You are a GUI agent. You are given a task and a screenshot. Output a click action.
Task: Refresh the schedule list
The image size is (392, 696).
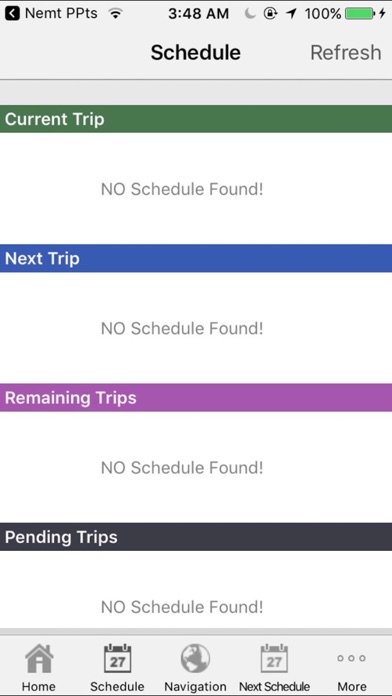tap(345, 52)
